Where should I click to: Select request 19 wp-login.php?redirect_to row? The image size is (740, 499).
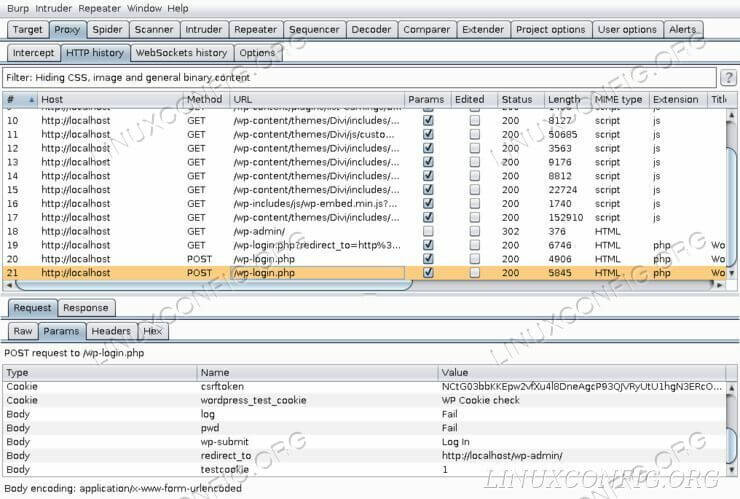[x=364, y=245]
